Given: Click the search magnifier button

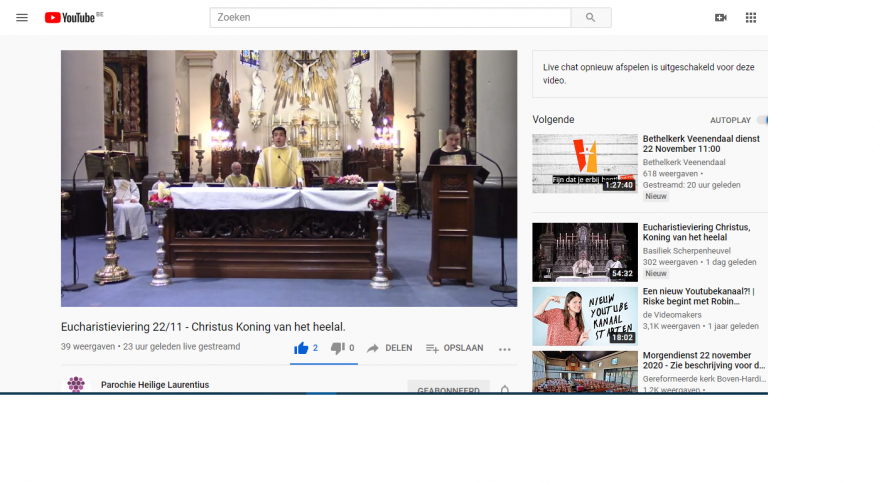Looking at the screenshot, I should pos(590,18).
